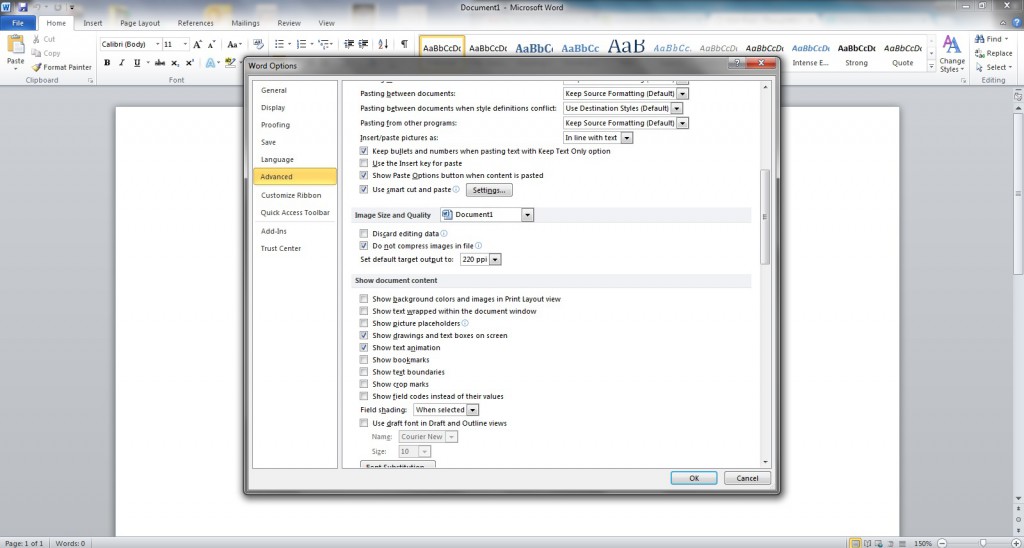Image resolution: width=1024 pixels, height=548 pixels.
Task: Apply Bold formatting in ribbon
Action: pos(107,63)
